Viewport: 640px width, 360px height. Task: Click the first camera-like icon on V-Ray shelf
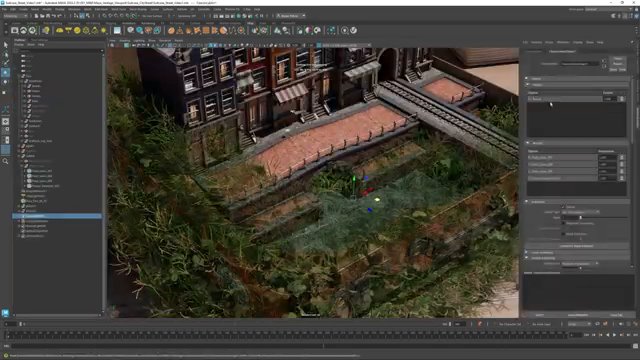tap(15, 30)
